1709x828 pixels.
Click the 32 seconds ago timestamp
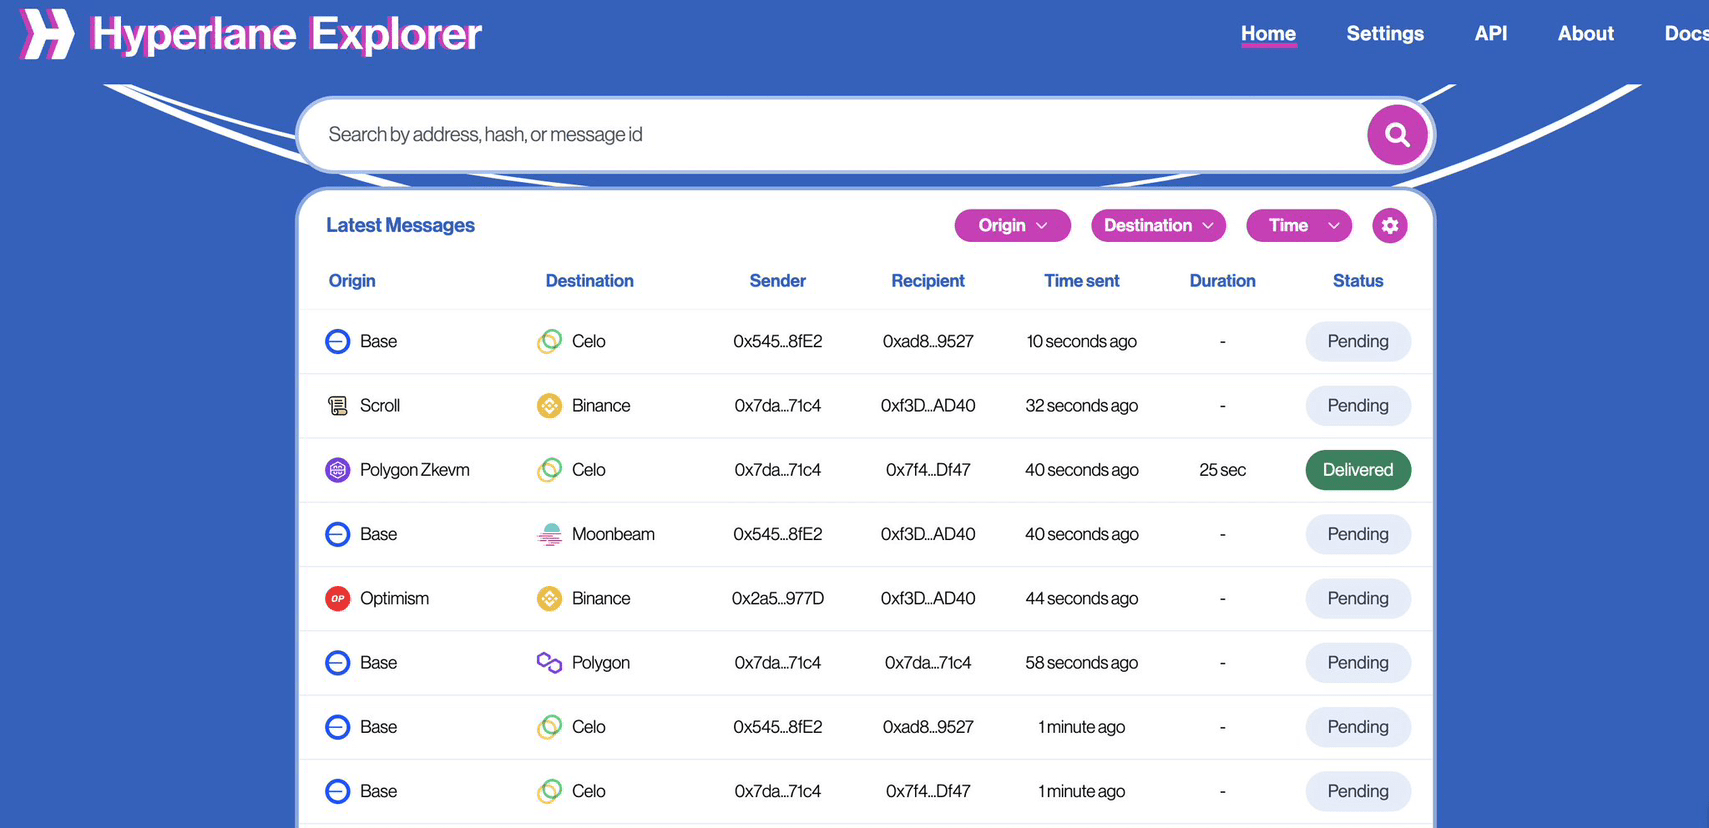(x=1081, y=406)
